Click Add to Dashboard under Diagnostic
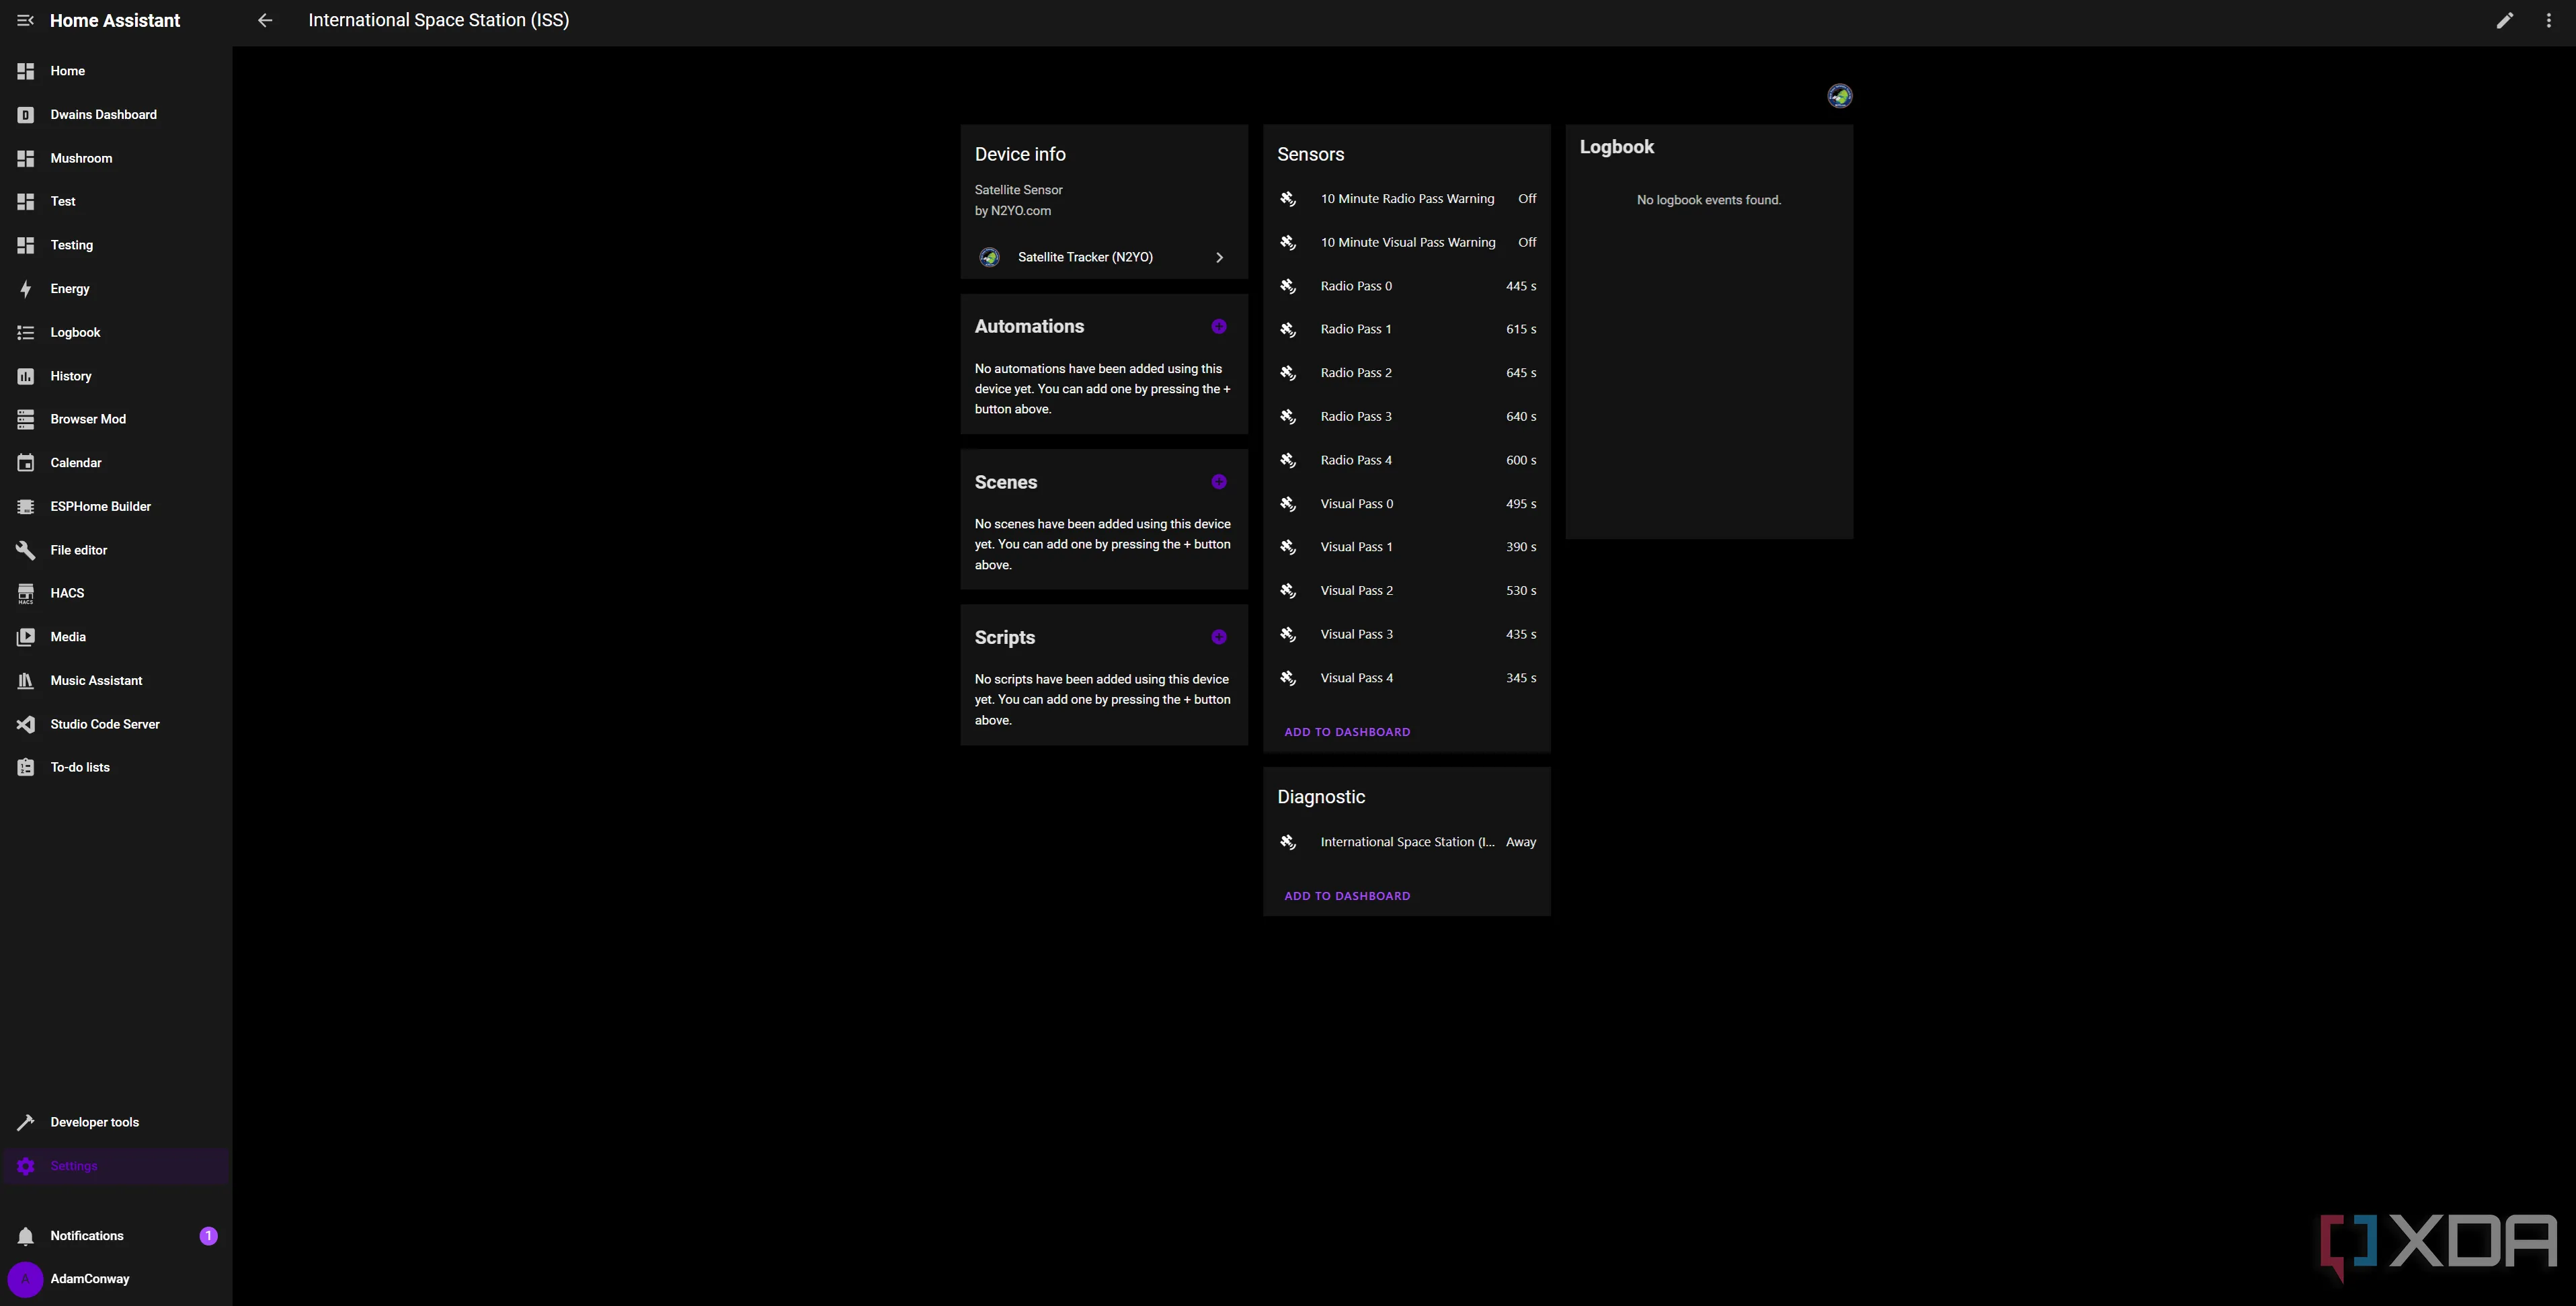 [1347, 896]
